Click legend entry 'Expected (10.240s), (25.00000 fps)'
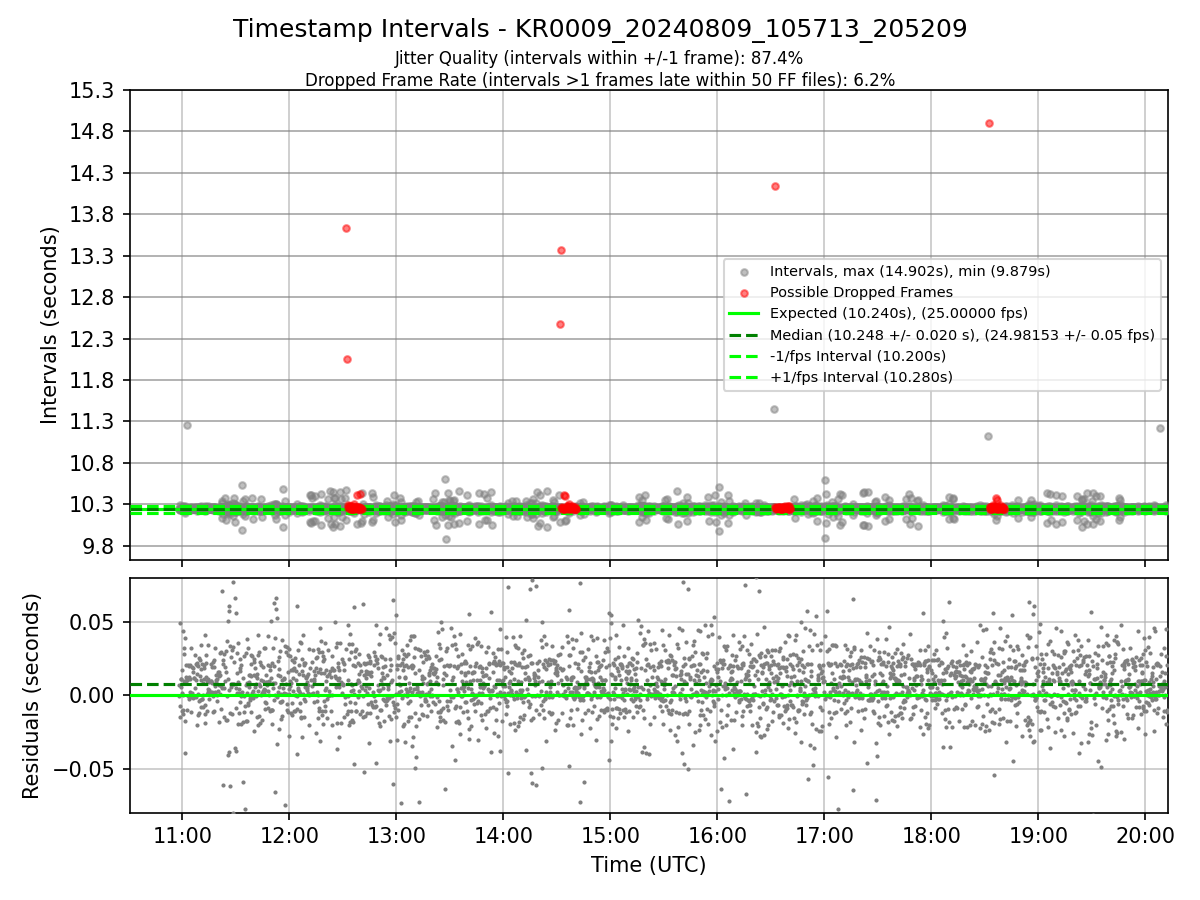 899,313
